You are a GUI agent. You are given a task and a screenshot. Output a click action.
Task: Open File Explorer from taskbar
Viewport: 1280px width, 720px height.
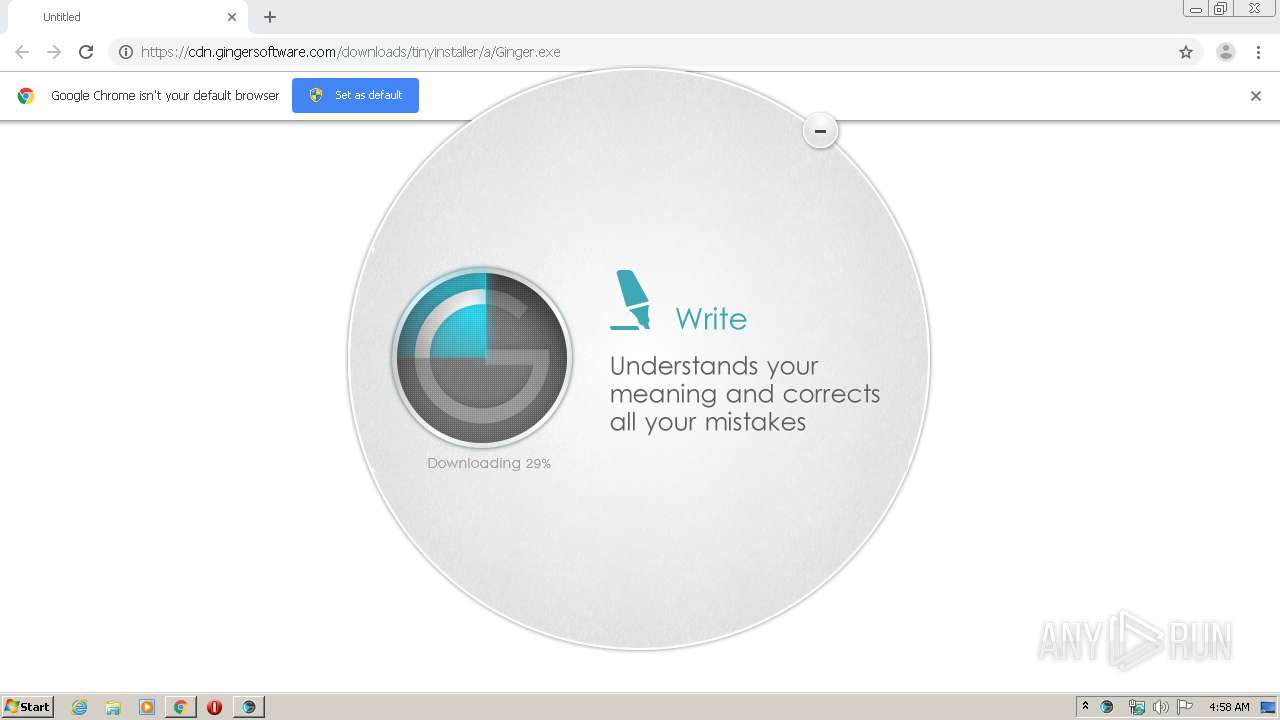point(113,707)
